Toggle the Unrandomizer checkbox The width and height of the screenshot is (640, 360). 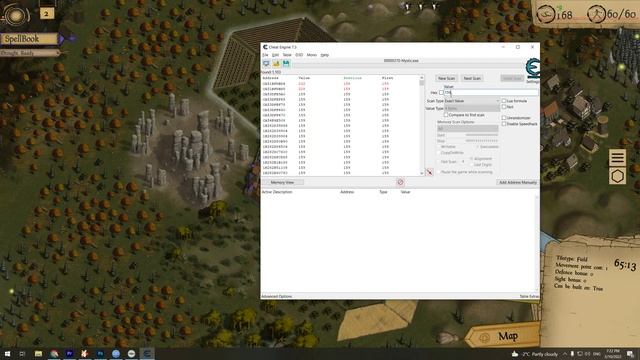[504, 118]
